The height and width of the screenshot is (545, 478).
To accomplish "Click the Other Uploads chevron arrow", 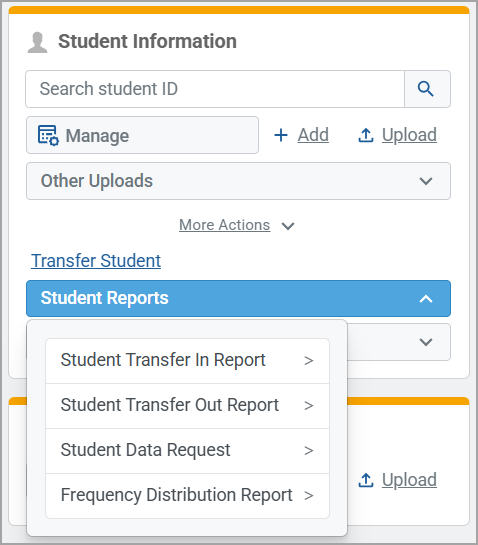I will point(426,181).
